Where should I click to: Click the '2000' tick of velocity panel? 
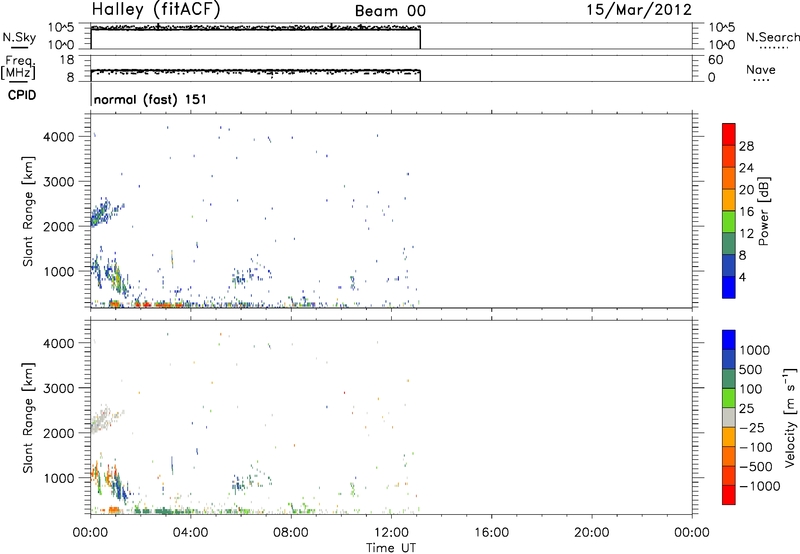coord(59,433)
